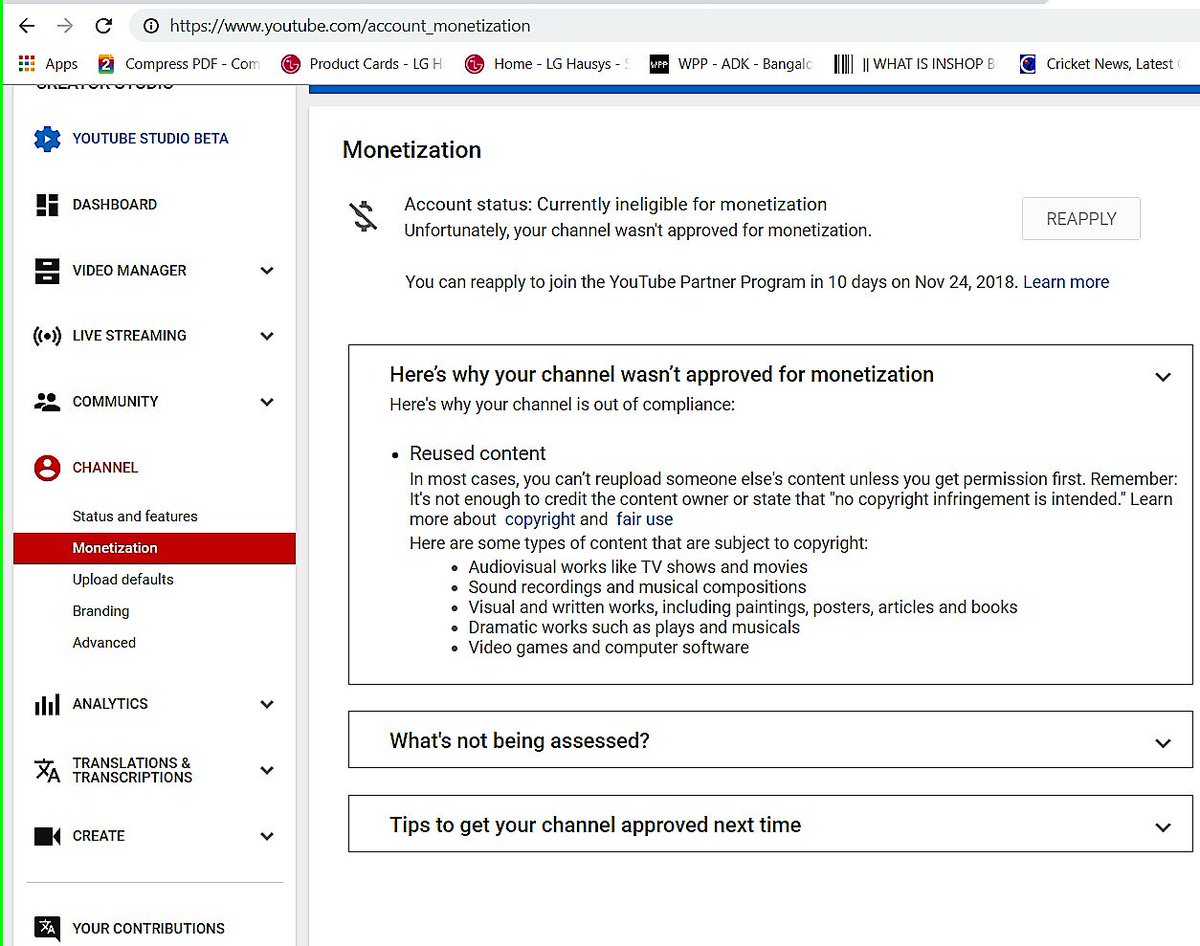
Task: Click the YouTube Studio Beta gear icon
Action: [47, 139]
